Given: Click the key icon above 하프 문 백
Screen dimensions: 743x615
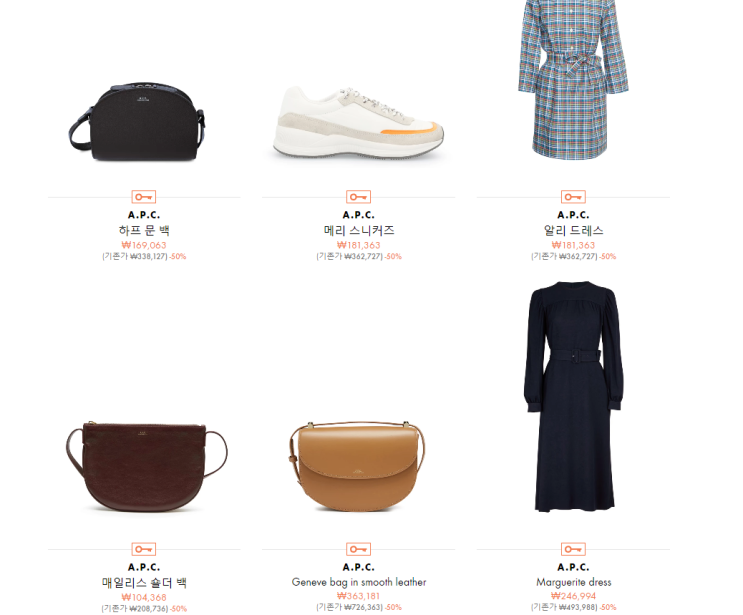Looking at the screenshot, I should [144, 197].
